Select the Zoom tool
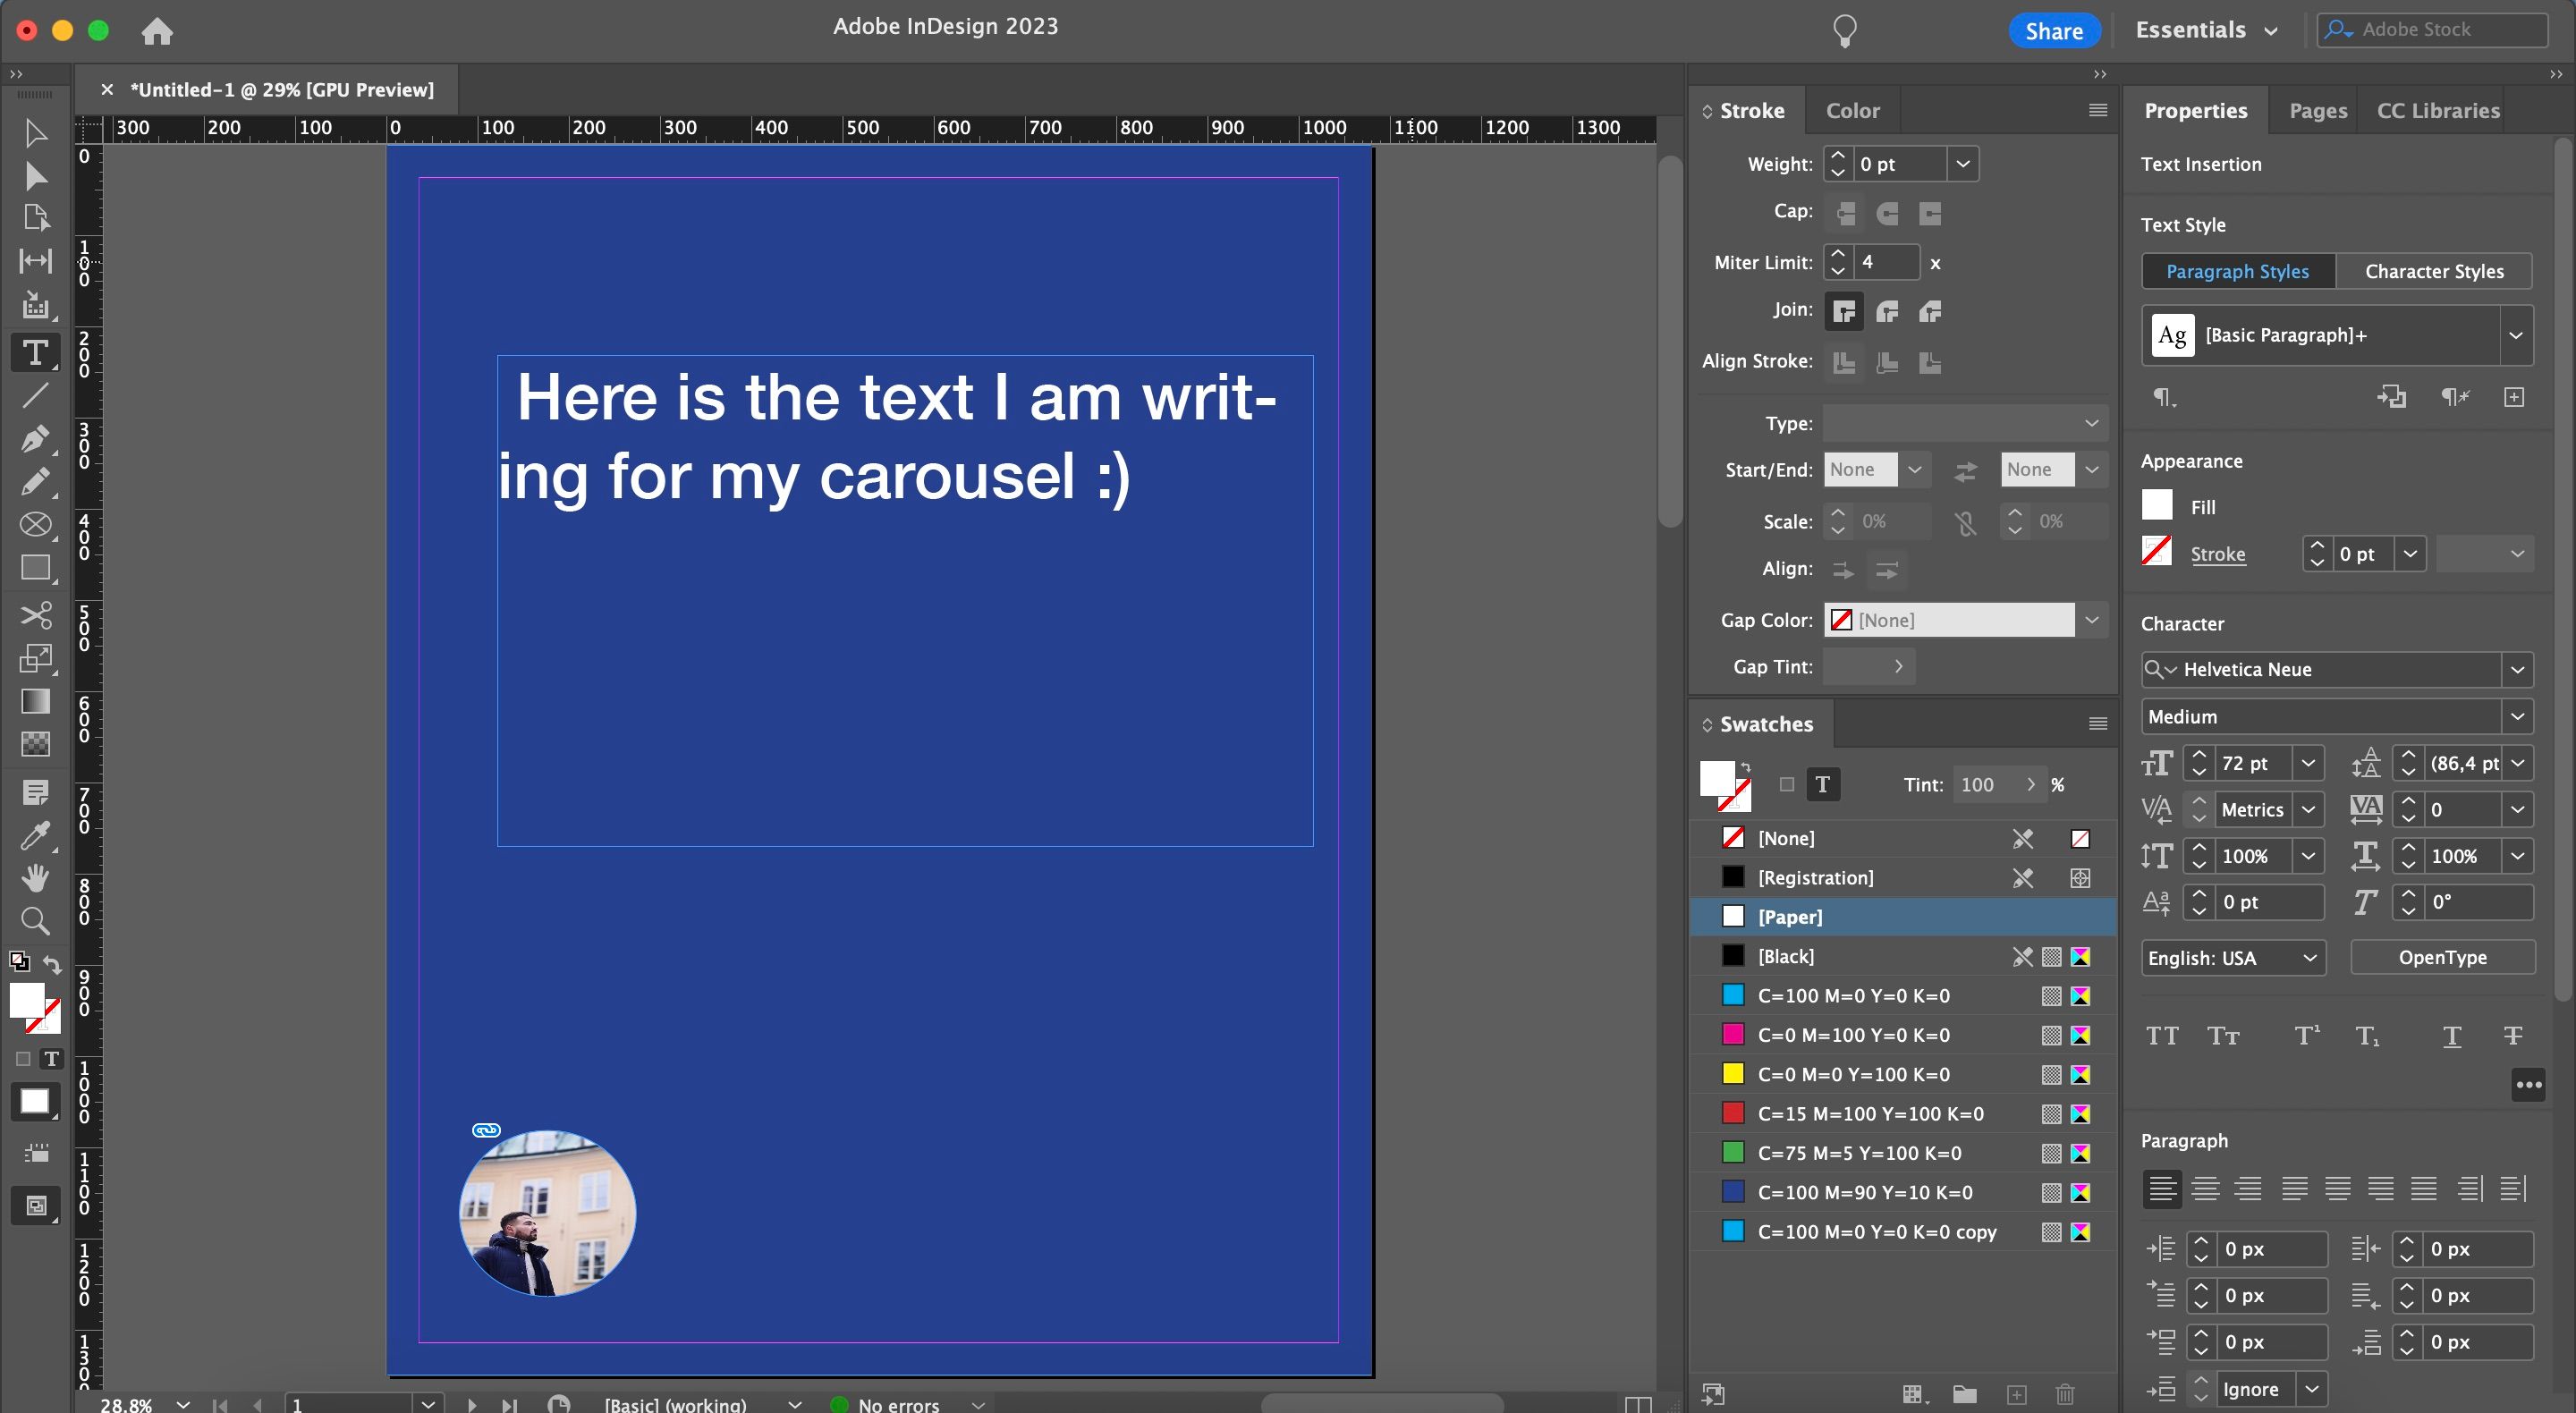This screenshot has height=1413, width=2576. pos(35,920)
